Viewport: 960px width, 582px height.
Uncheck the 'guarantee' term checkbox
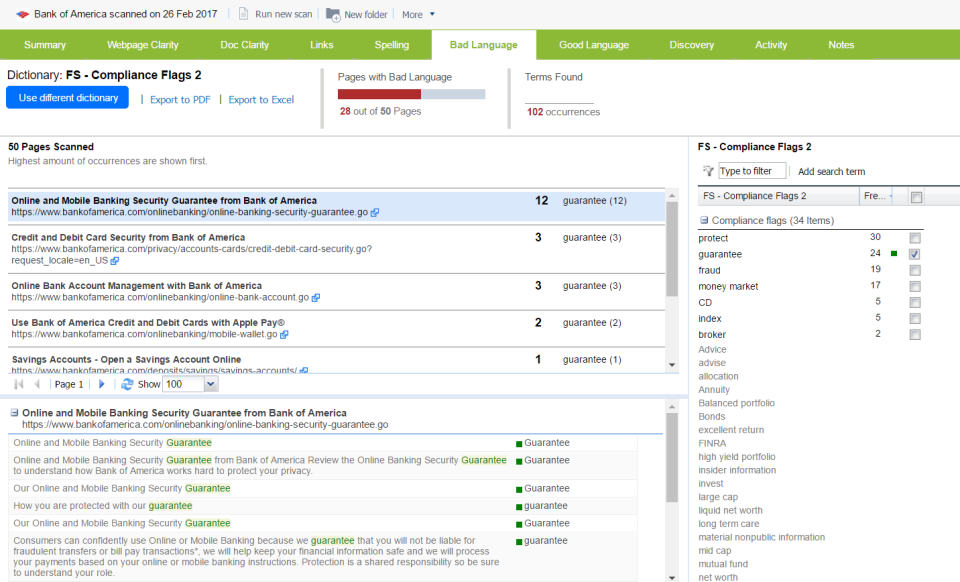pyautogui.click(x=915, y=254)
